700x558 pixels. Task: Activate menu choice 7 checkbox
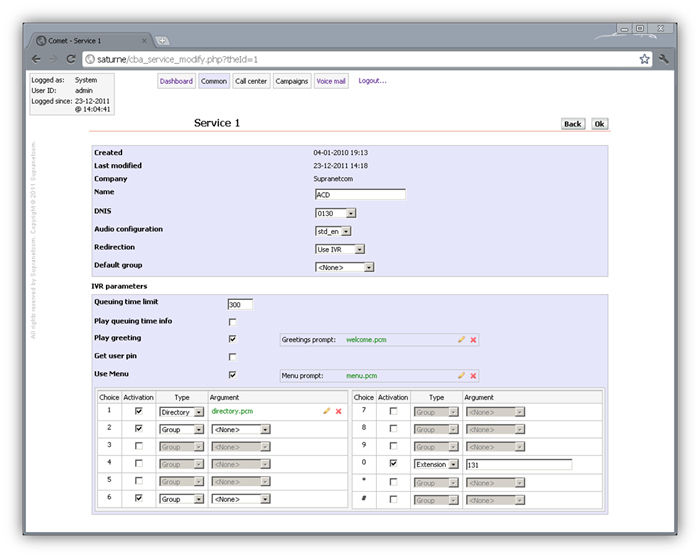coord(393,411)
